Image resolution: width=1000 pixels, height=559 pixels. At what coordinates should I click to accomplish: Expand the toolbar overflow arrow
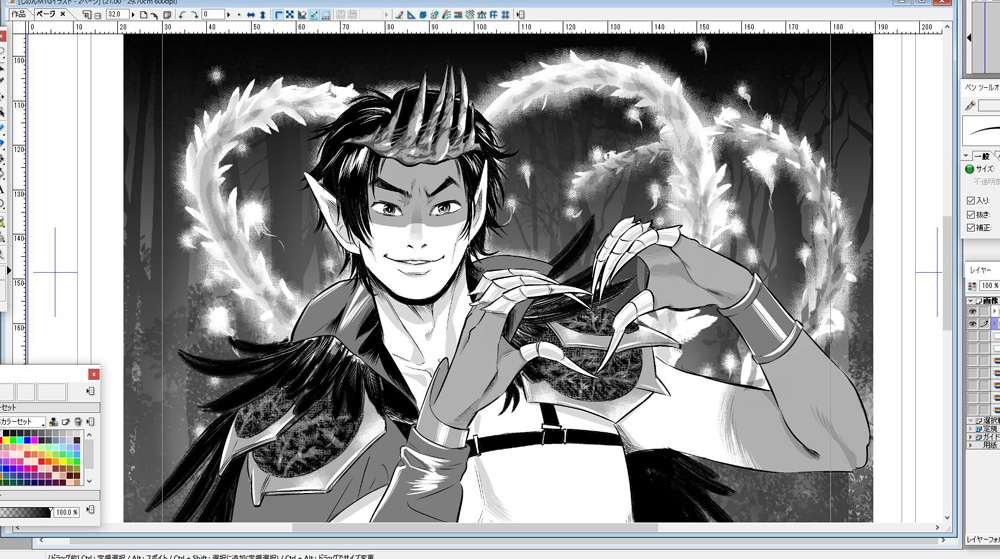[386, 14]
